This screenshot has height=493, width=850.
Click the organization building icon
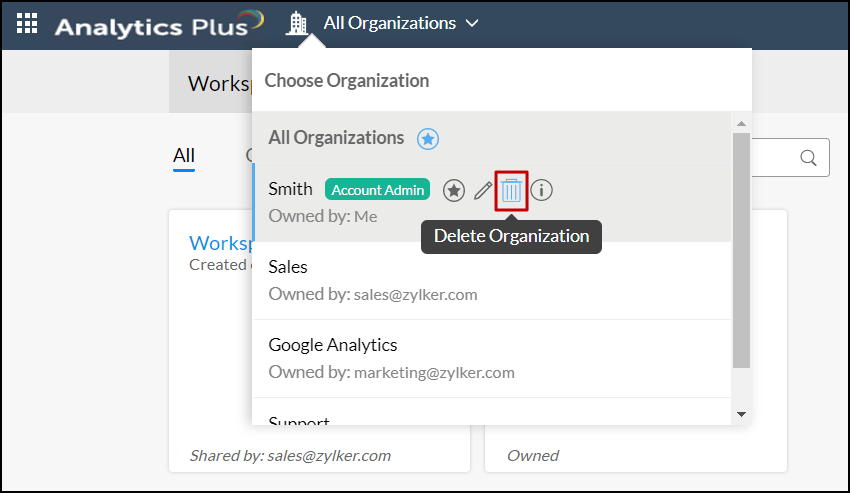[x=297, y=23]
